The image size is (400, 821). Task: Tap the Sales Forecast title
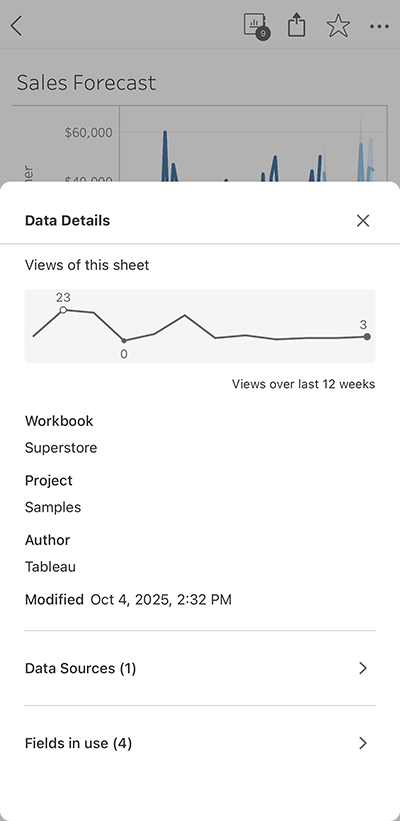pos(86,83)
